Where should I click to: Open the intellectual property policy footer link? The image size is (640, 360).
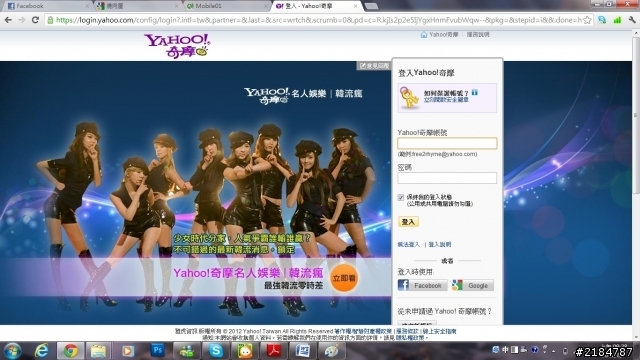(363, 331)
